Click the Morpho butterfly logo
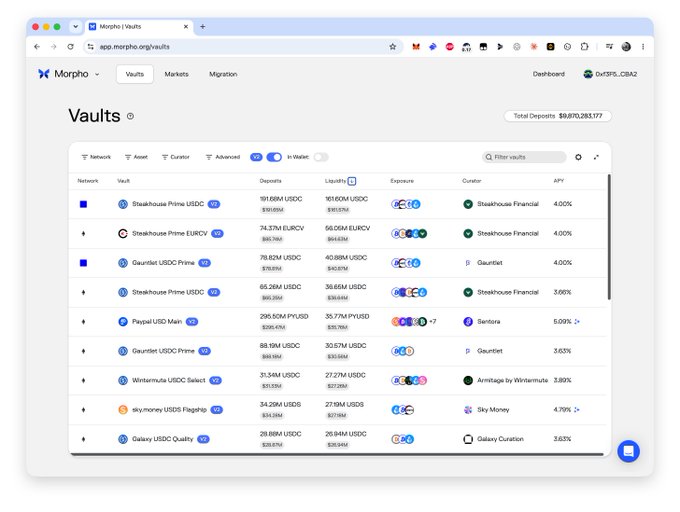The width and height of the screenshot is (680, 512). 43,74
